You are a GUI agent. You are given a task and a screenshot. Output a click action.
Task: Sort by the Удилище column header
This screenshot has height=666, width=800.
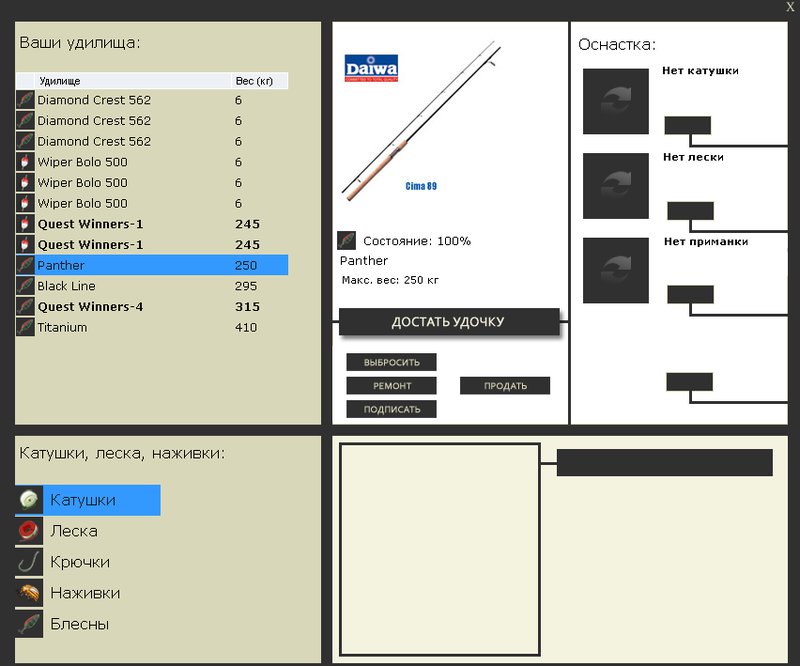133,81
